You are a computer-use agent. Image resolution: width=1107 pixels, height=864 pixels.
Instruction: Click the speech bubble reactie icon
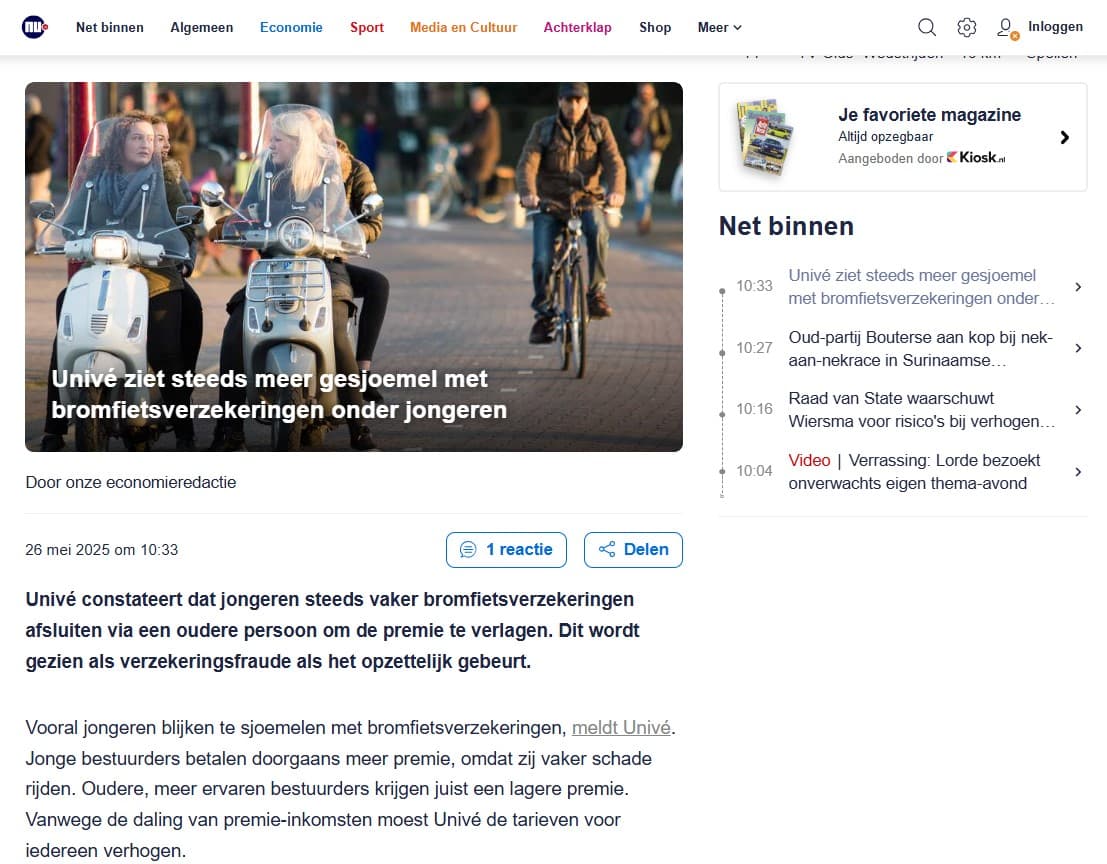coord(468,550)
